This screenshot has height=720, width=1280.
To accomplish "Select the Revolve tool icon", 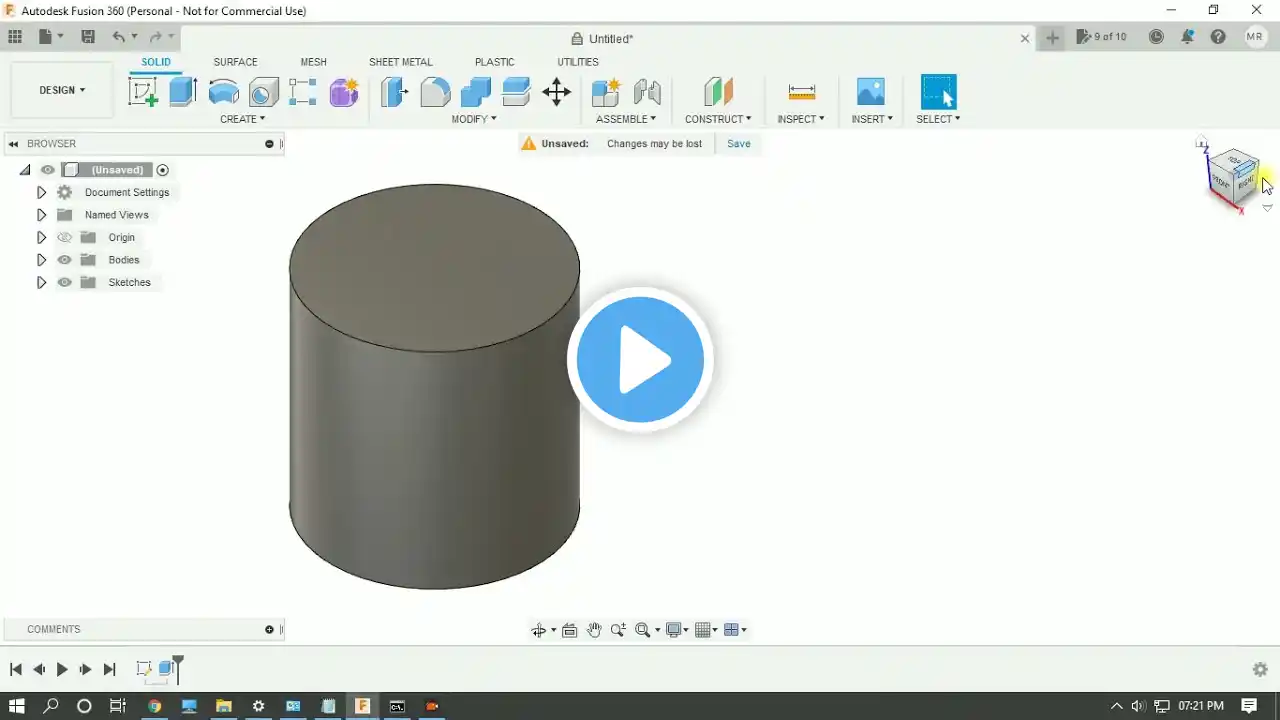I will 223,92.
